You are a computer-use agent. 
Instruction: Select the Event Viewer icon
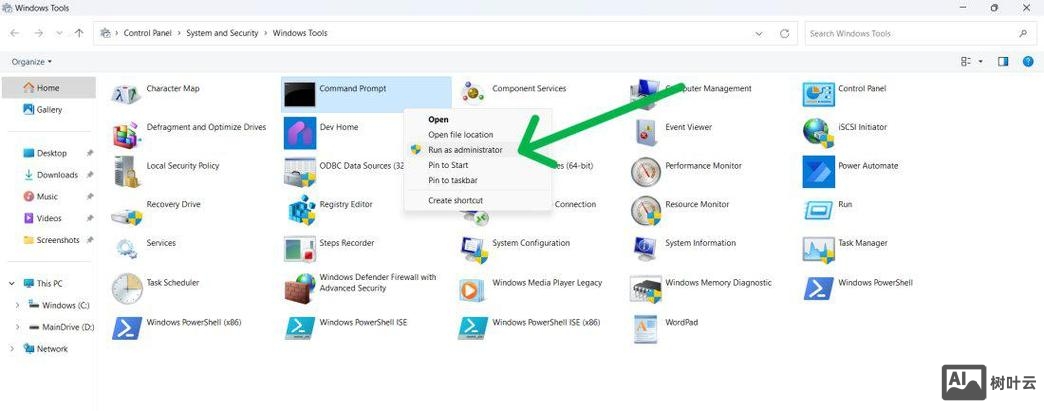pyautogui.click(x=646, y=132)
